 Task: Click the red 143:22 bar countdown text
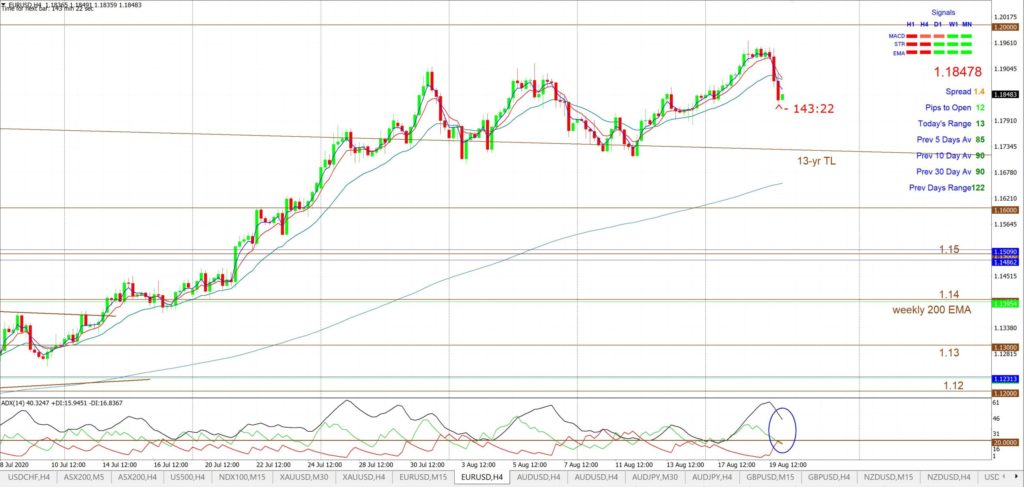click(813, 110)
